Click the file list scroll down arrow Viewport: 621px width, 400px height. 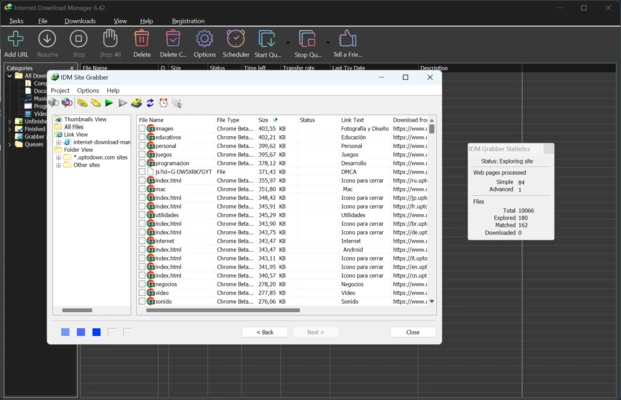432,301
